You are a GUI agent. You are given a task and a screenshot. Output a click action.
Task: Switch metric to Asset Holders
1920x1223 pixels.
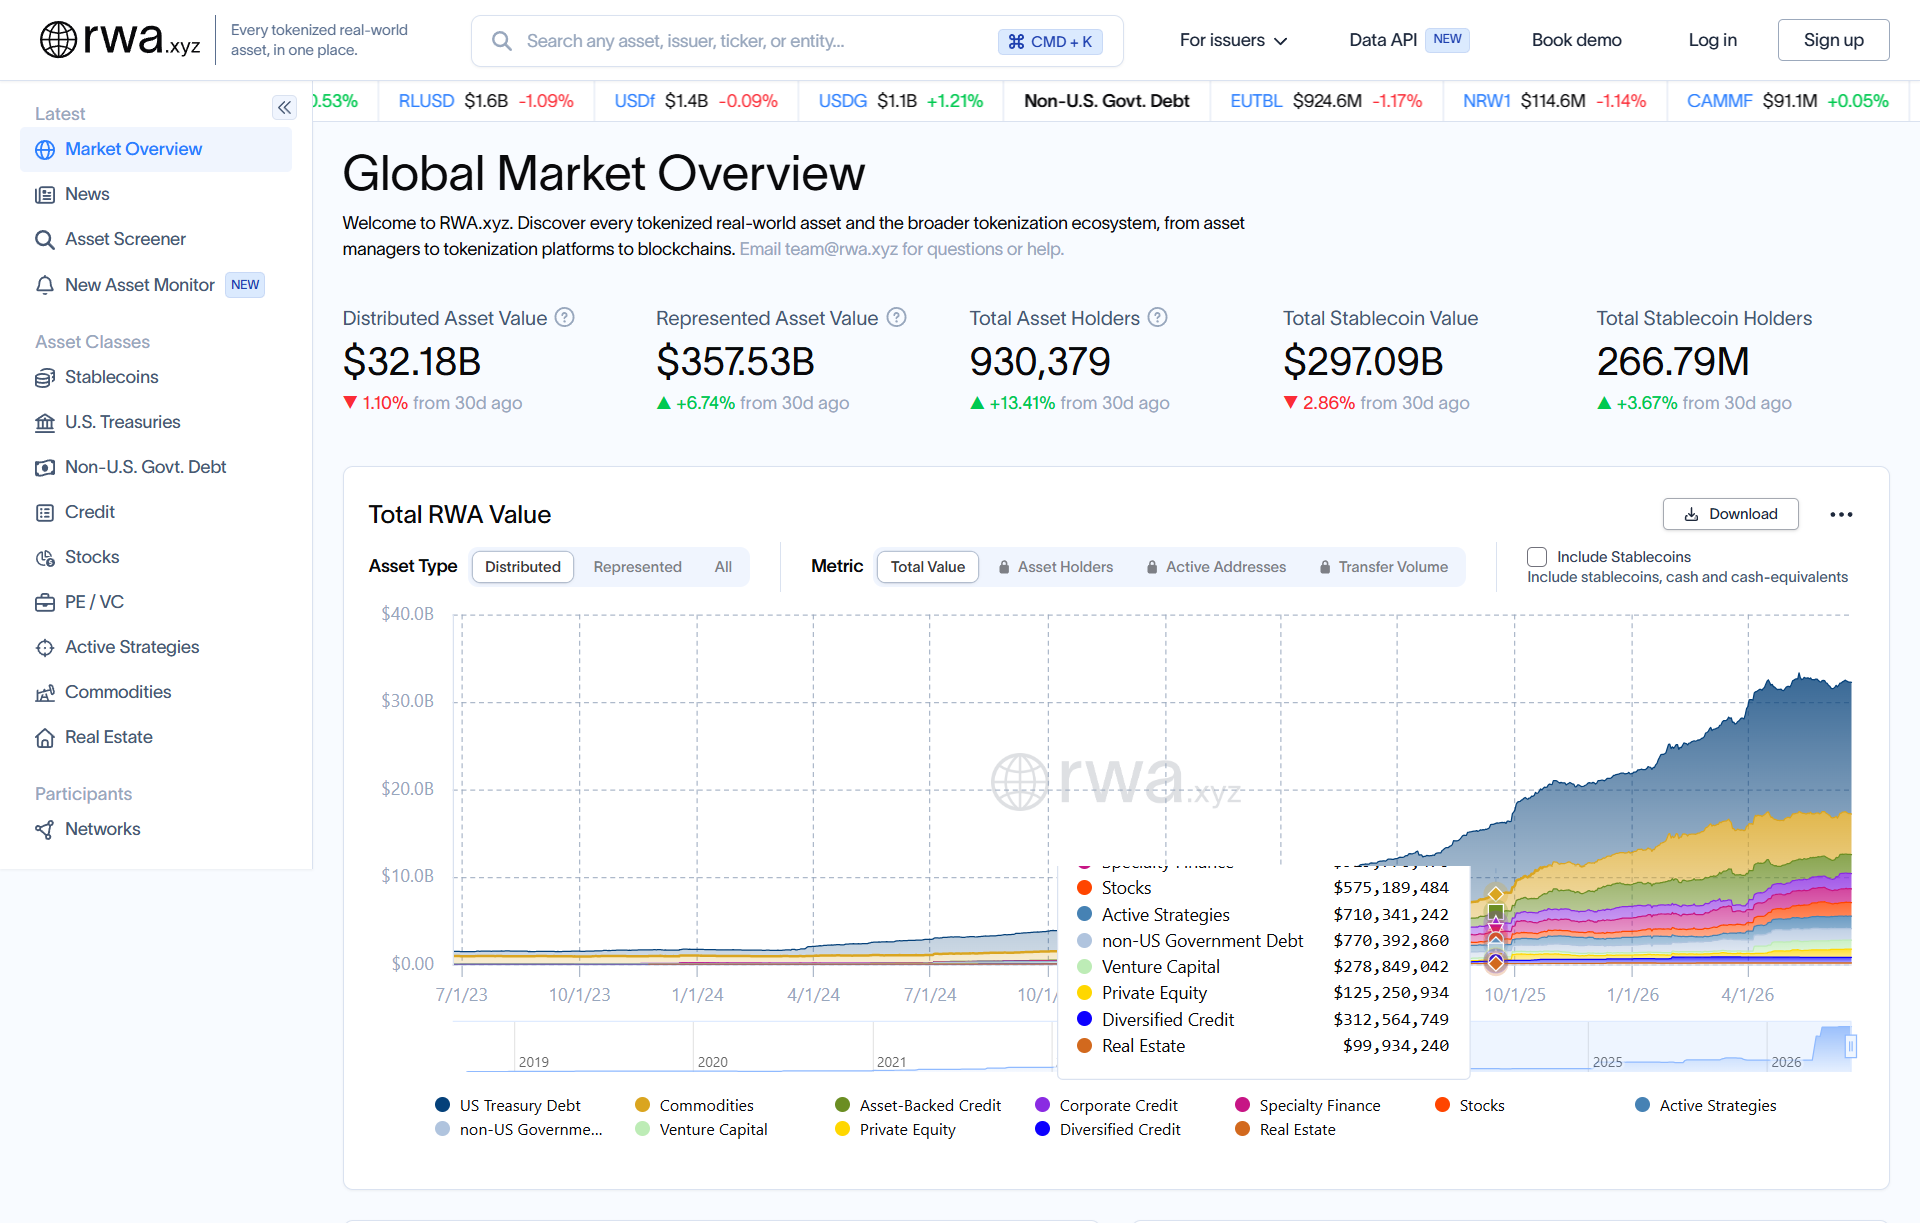point(1055,567)
